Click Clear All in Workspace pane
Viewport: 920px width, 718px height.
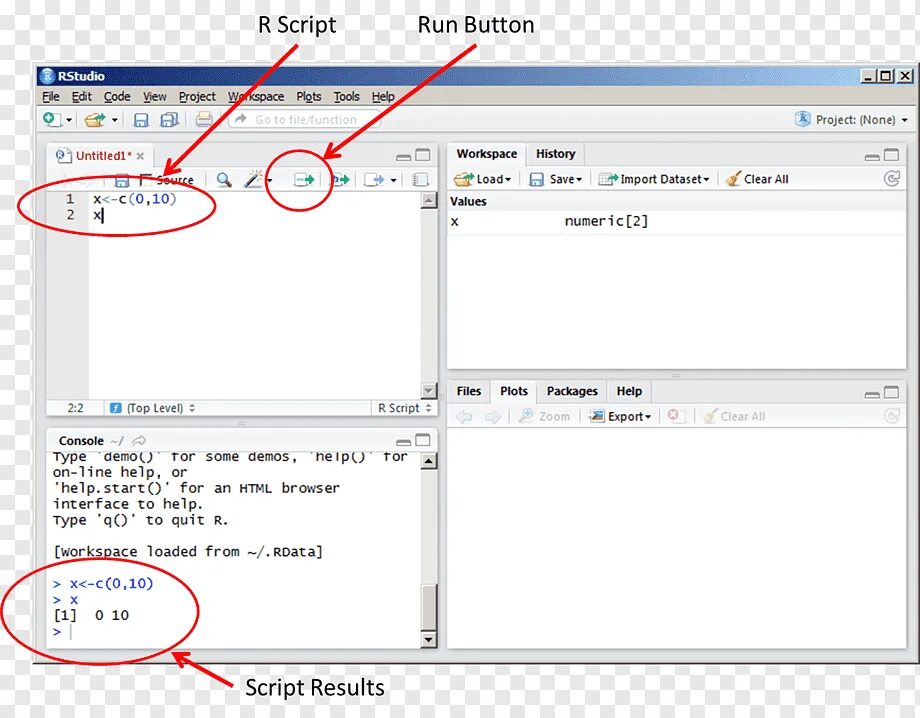pyautogui.click(x=757, y=179)
